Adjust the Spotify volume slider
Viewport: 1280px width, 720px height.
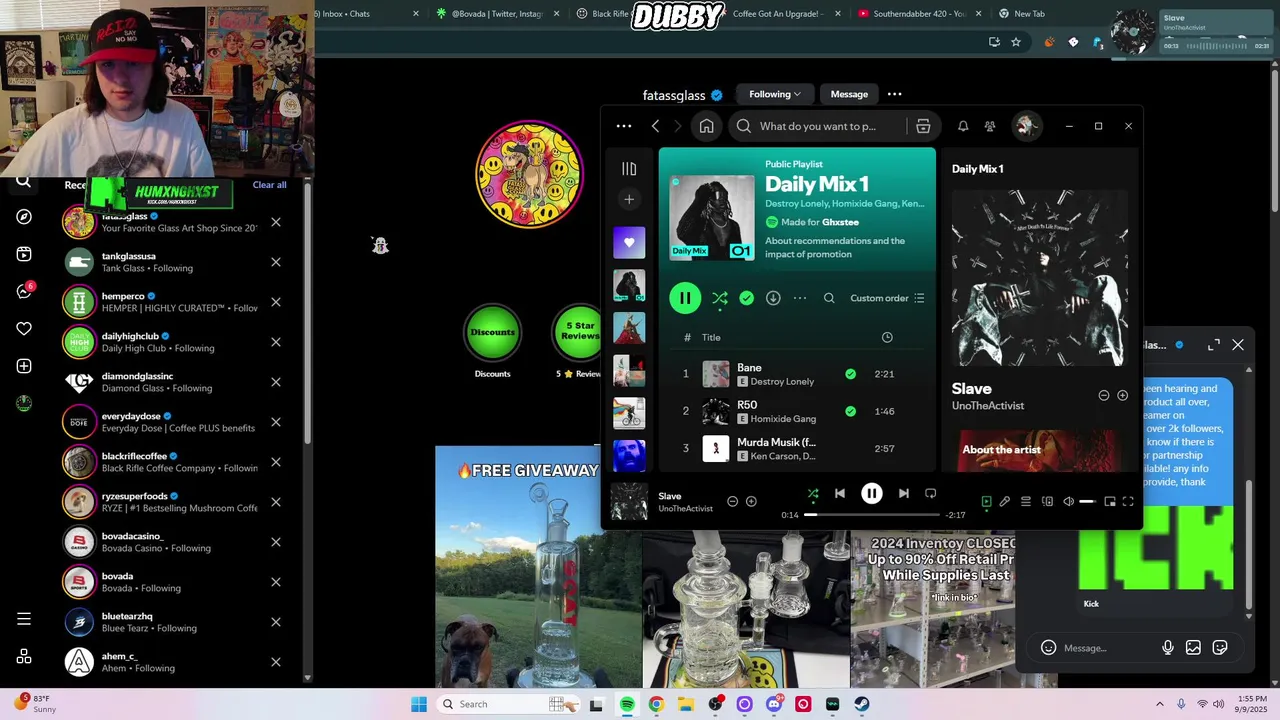pos(1089,502)
